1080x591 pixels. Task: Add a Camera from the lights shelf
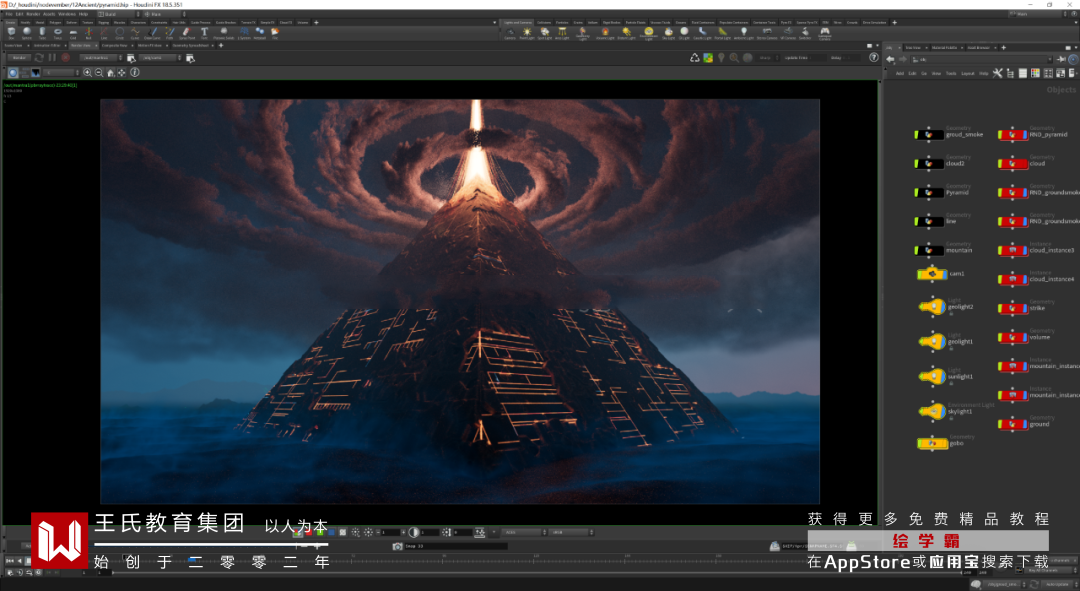[x=510, y=33]
